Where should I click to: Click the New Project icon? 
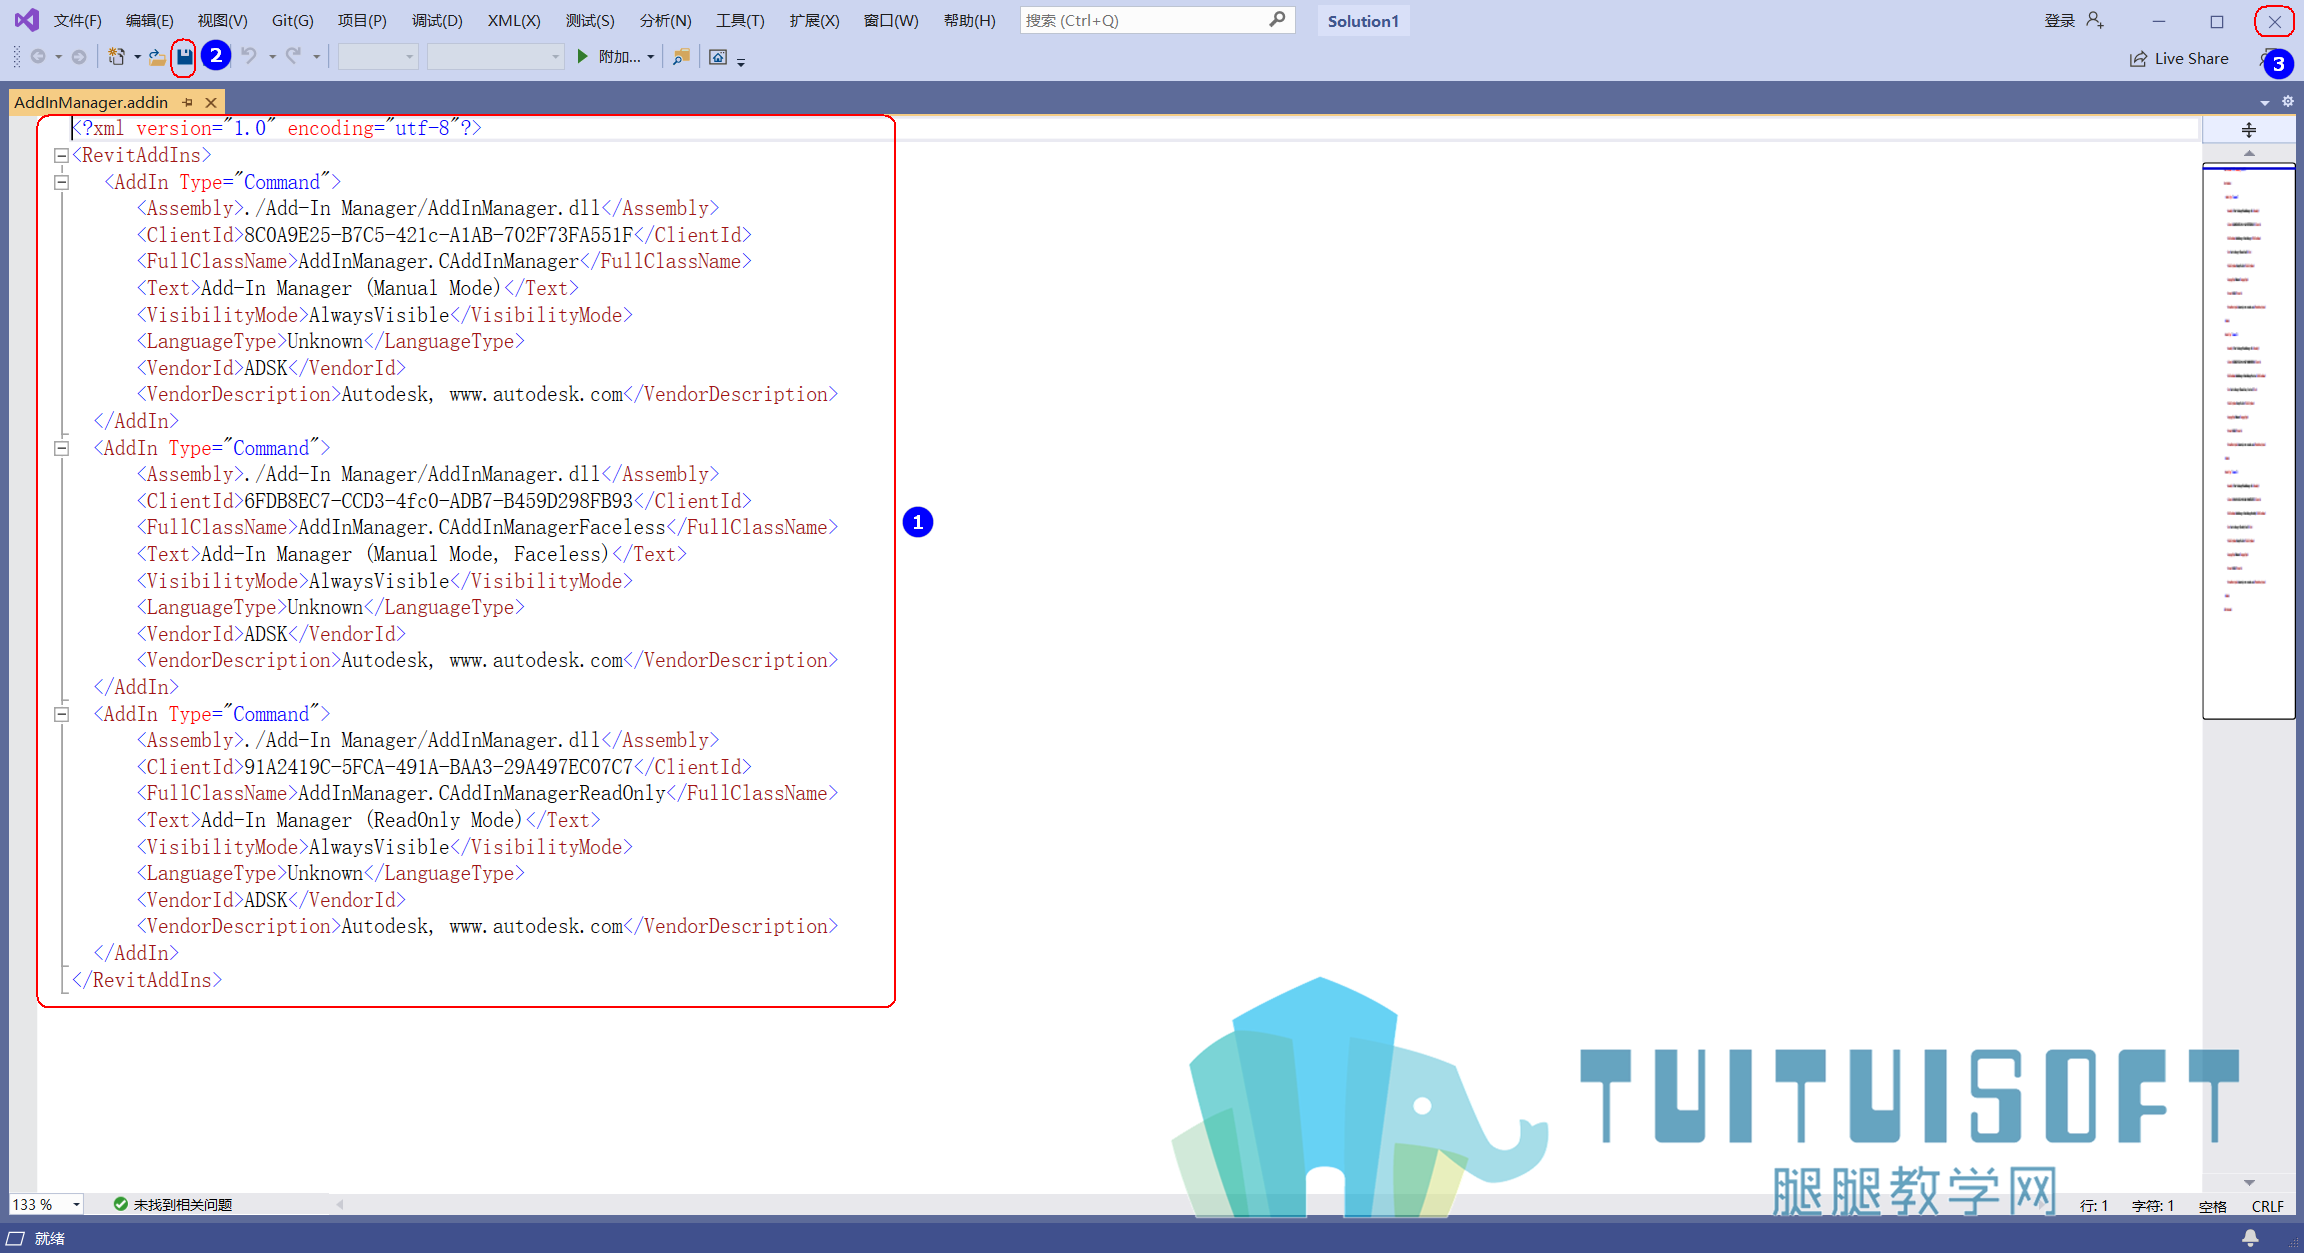117,57
